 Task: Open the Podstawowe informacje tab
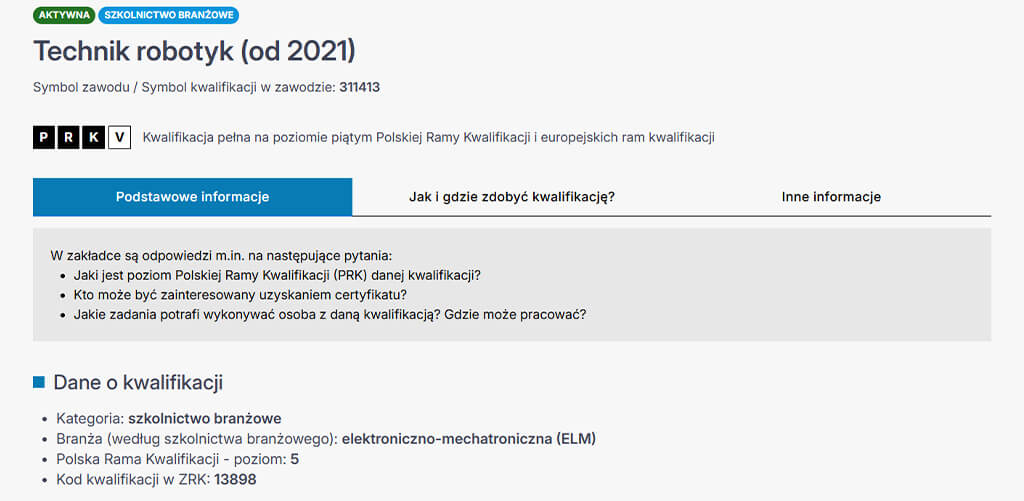pos(192,197)
